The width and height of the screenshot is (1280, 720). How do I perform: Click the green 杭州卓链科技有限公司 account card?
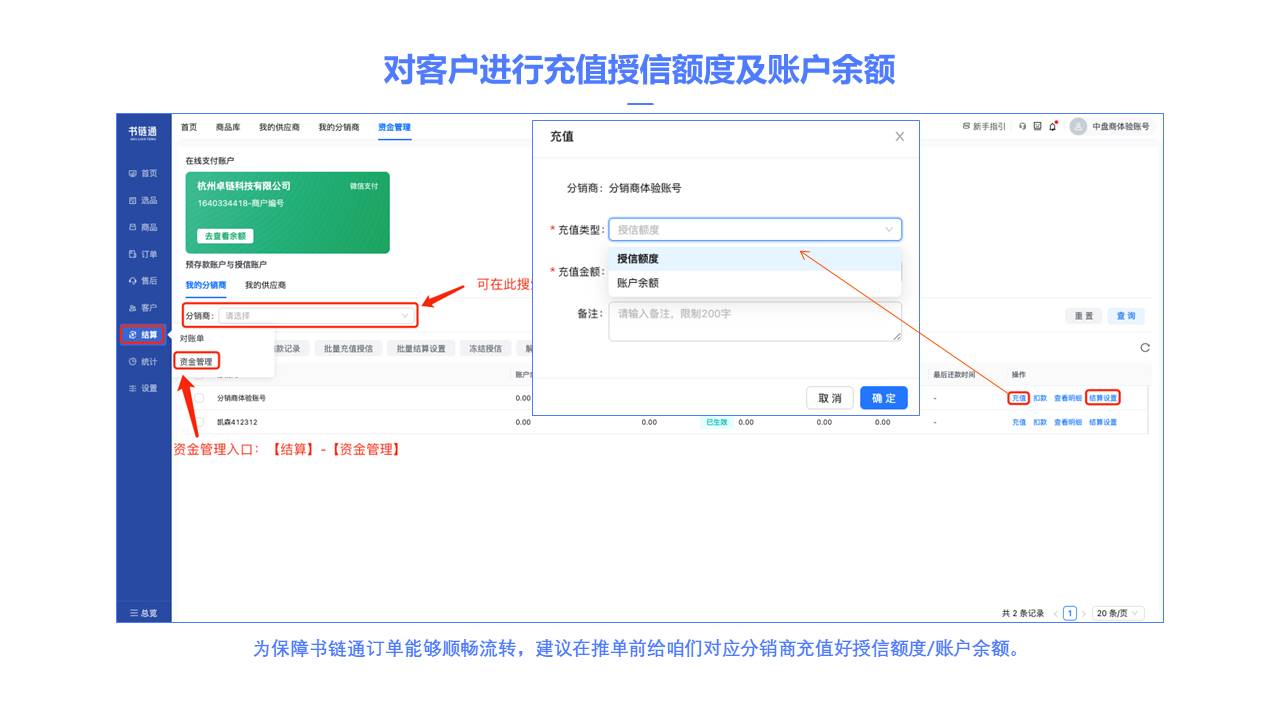pos(287,212)
